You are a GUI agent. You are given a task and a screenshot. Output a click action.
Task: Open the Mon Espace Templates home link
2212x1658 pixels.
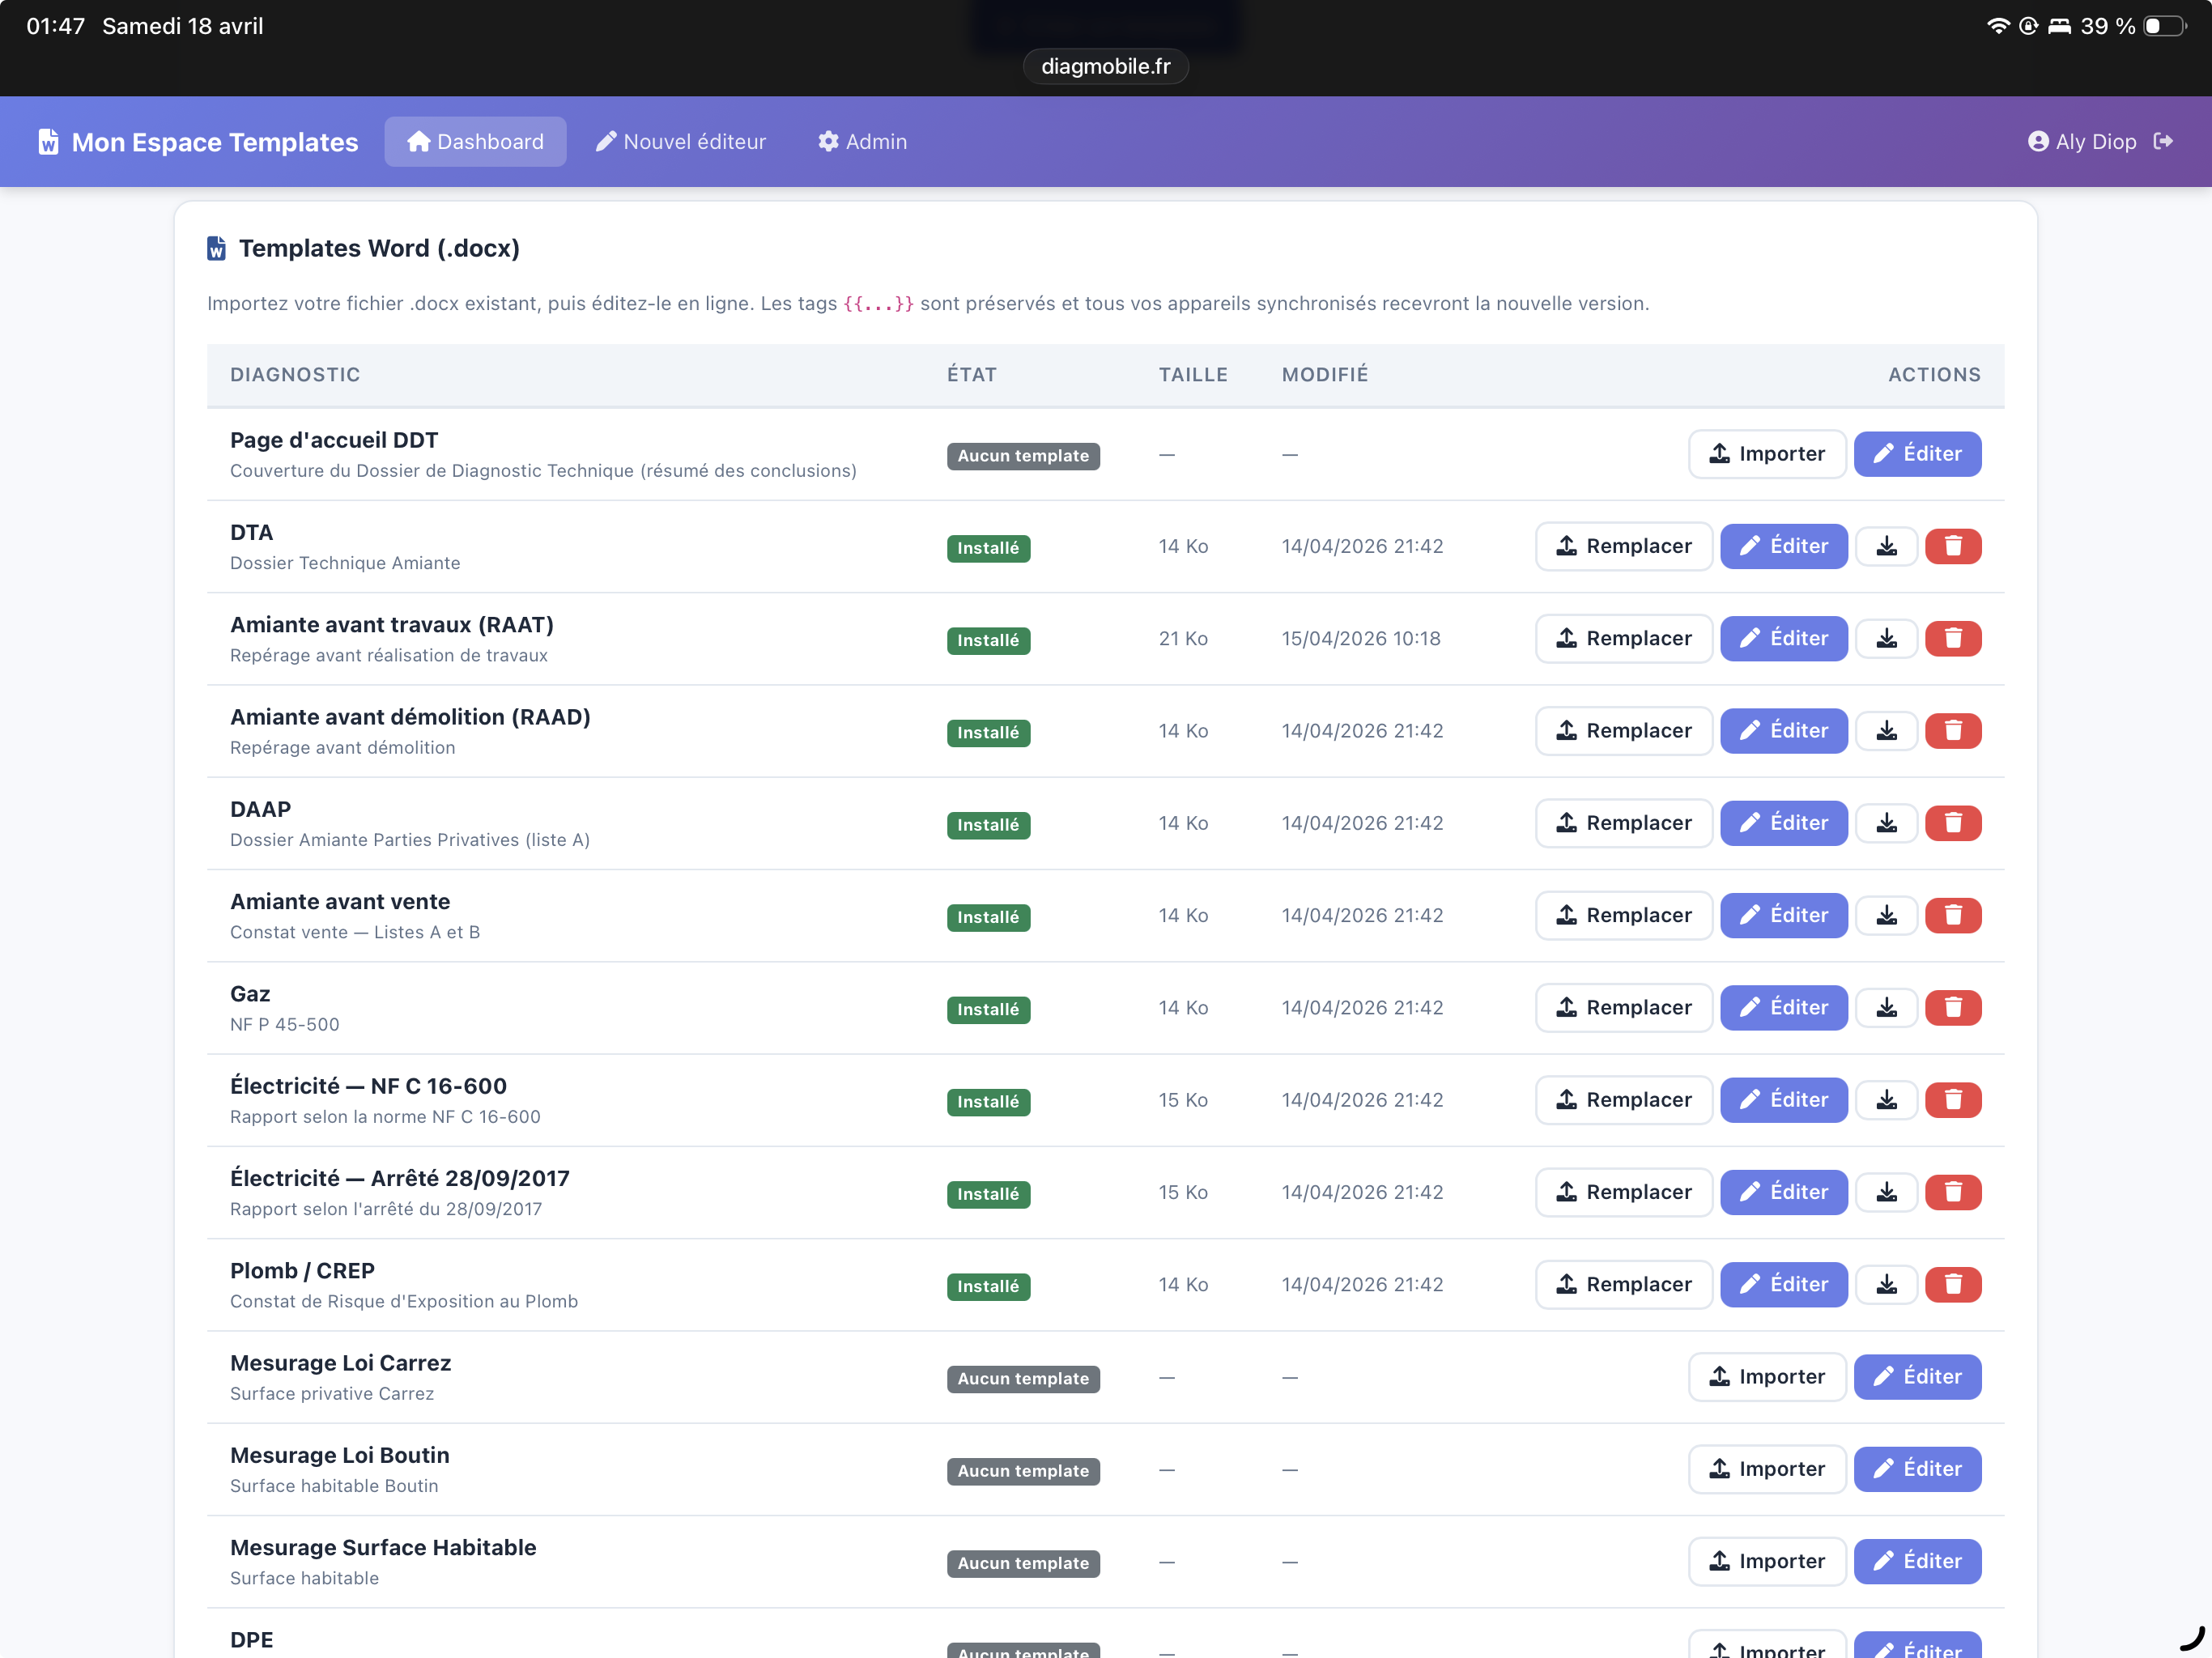tap(198, 142)
